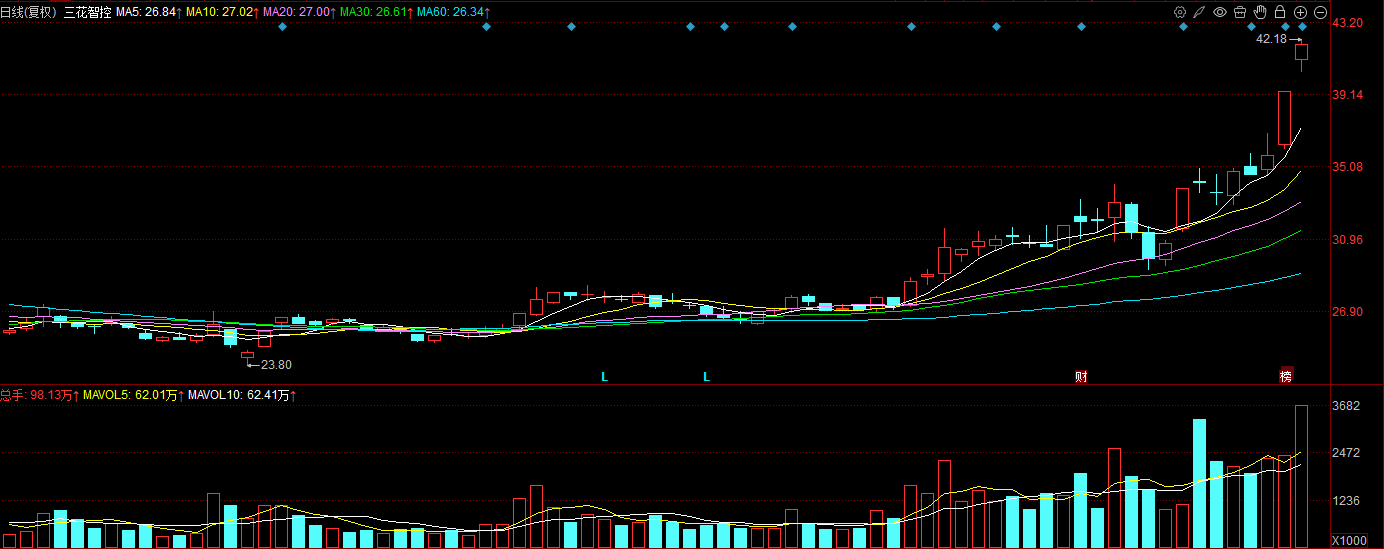The image size is (1384, 549).
Task: Click the X1000 volume unit label
Action: [1348, 540]
